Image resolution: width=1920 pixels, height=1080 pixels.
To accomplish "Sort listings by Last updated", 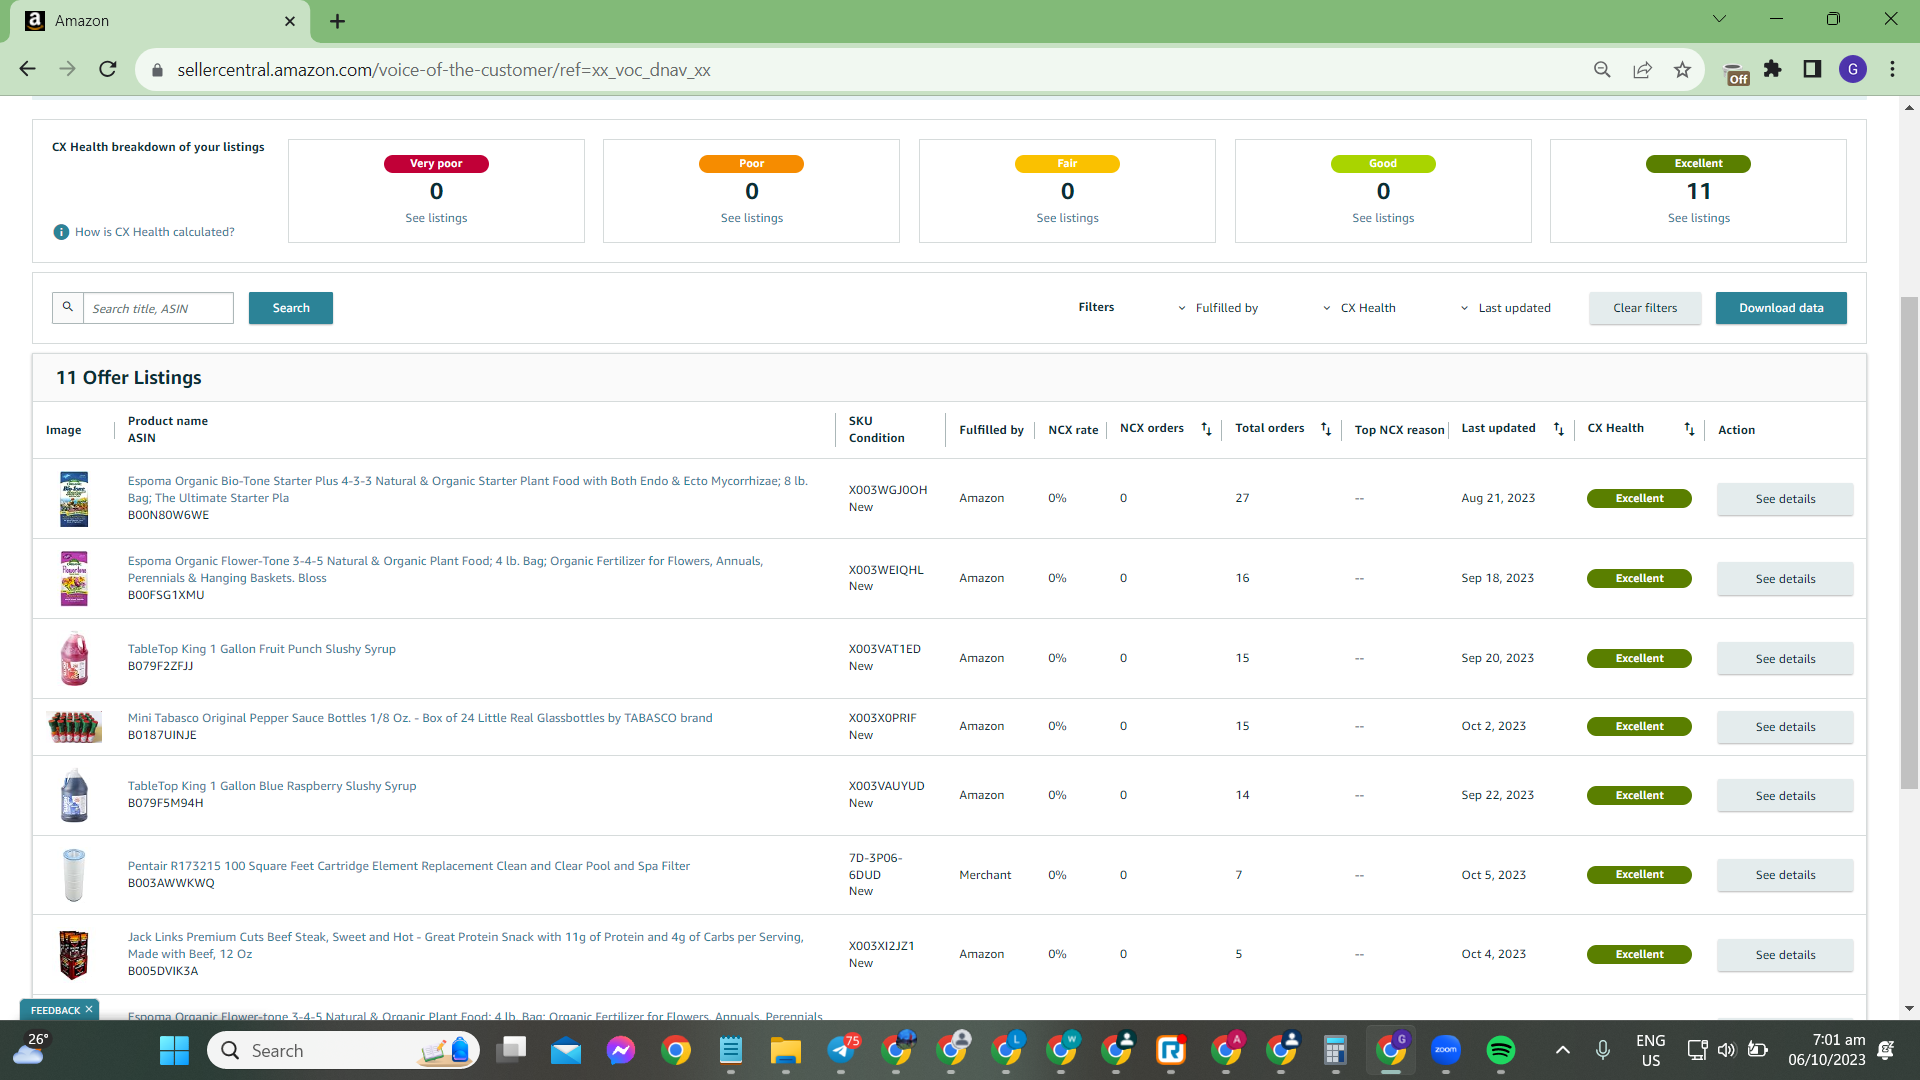I will click(x=1558, y=429).
